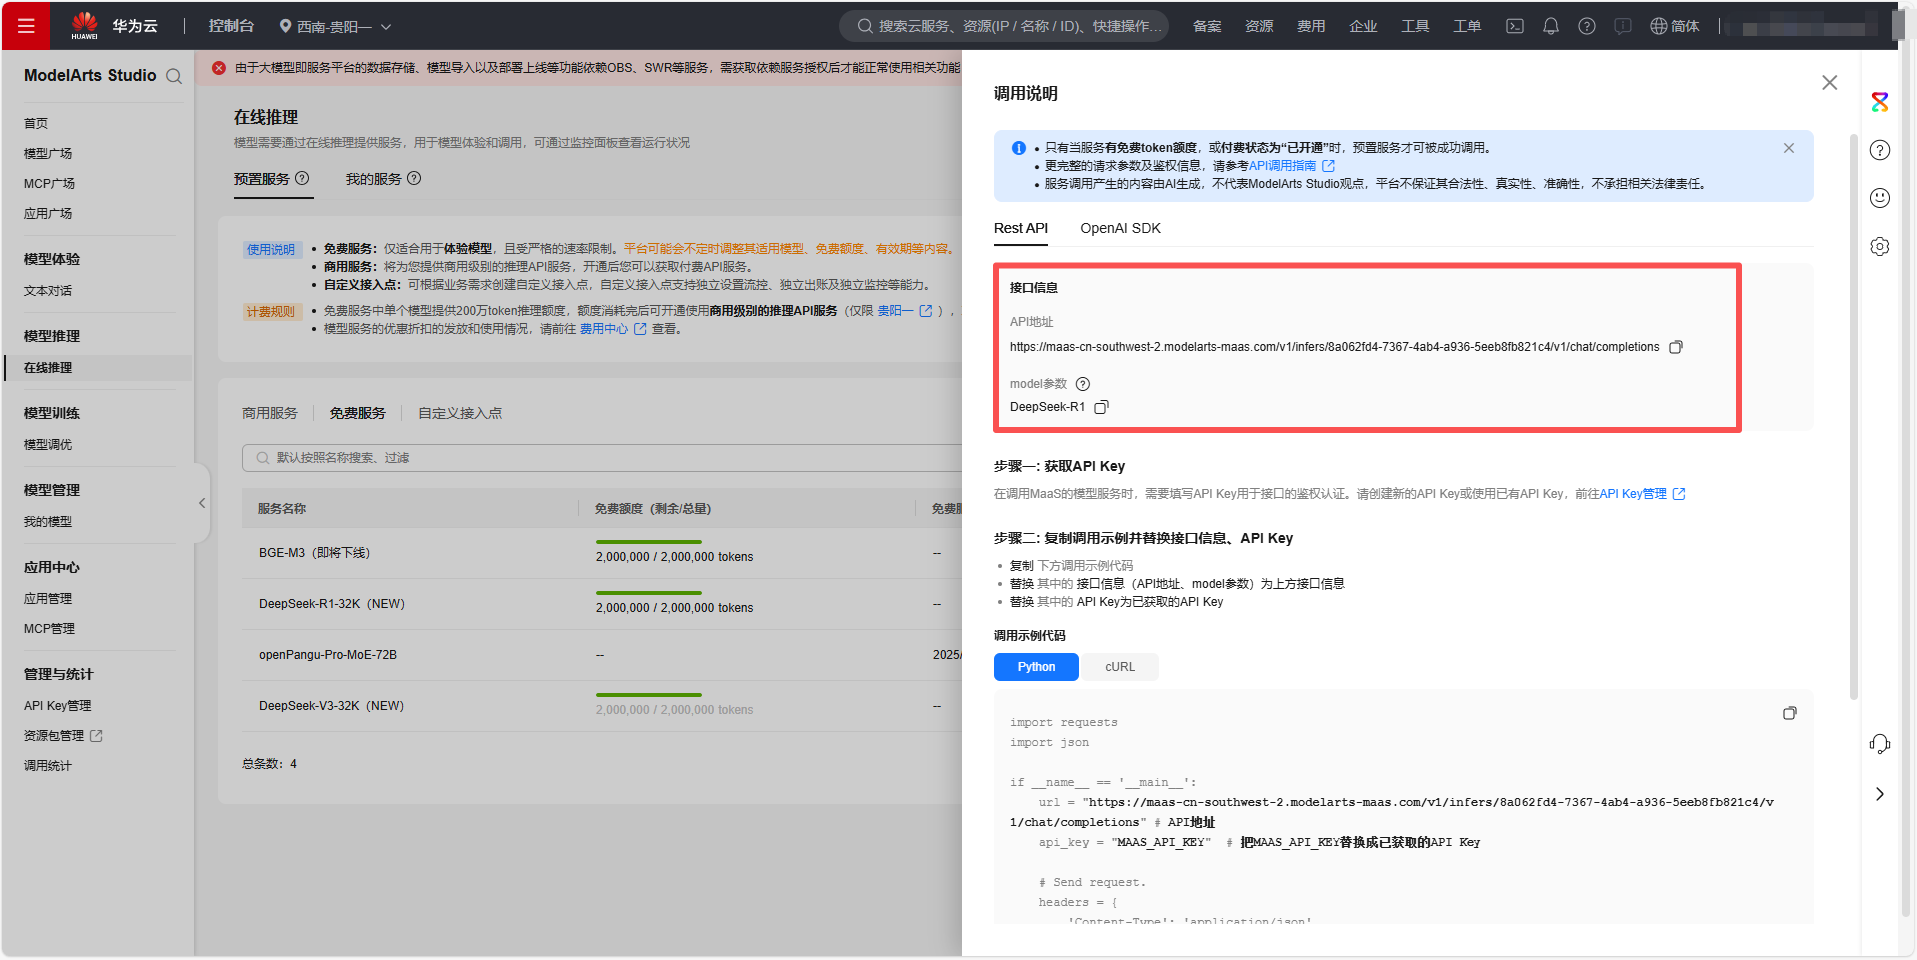Open 我的模型 in sidebar
The width and height of the screenshot is (1917, 960).
(x=48, y=522)
